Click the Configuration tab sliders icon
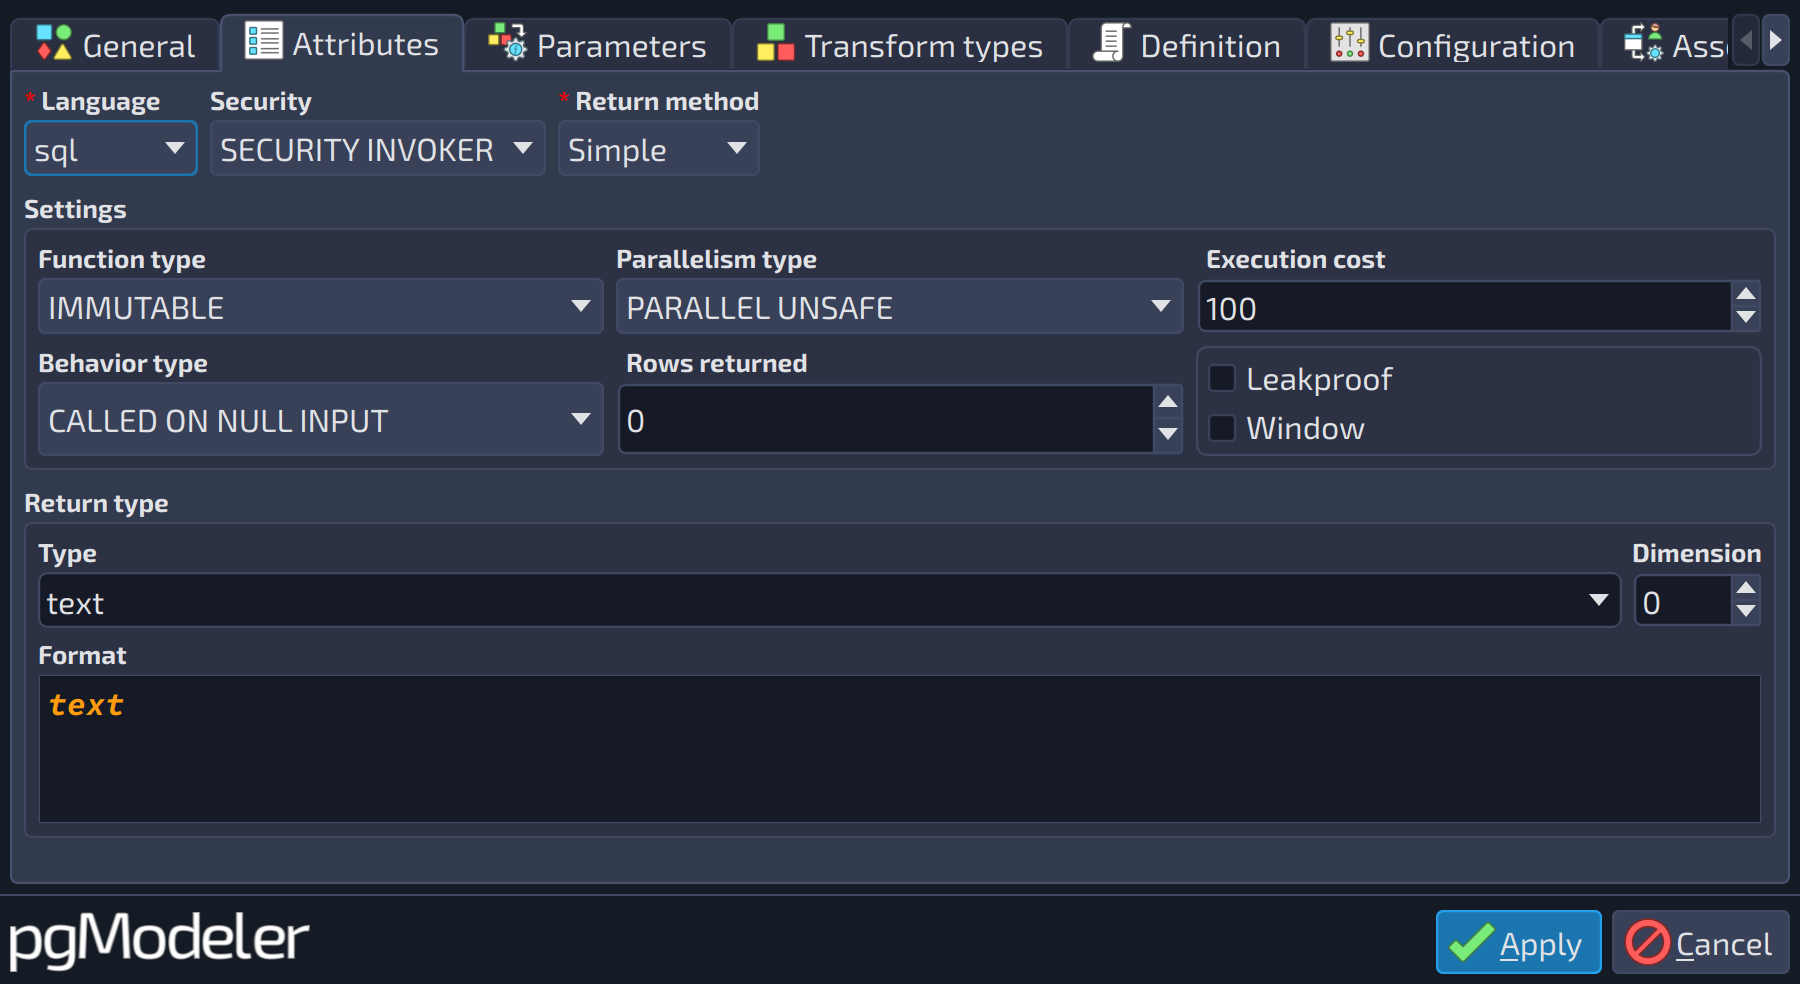 pyautogui.click(x=1349, y=43)
